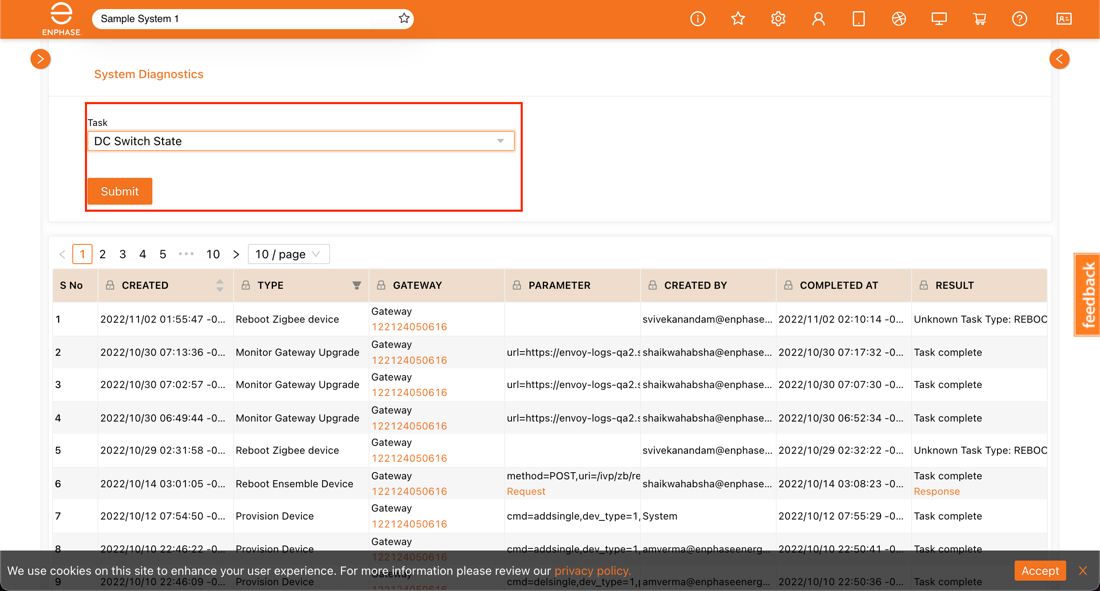This screenshot has width=1100, height=591.
Task: Collapse the panel with the left orange chevron
Action: click(x=1059, y=59)
